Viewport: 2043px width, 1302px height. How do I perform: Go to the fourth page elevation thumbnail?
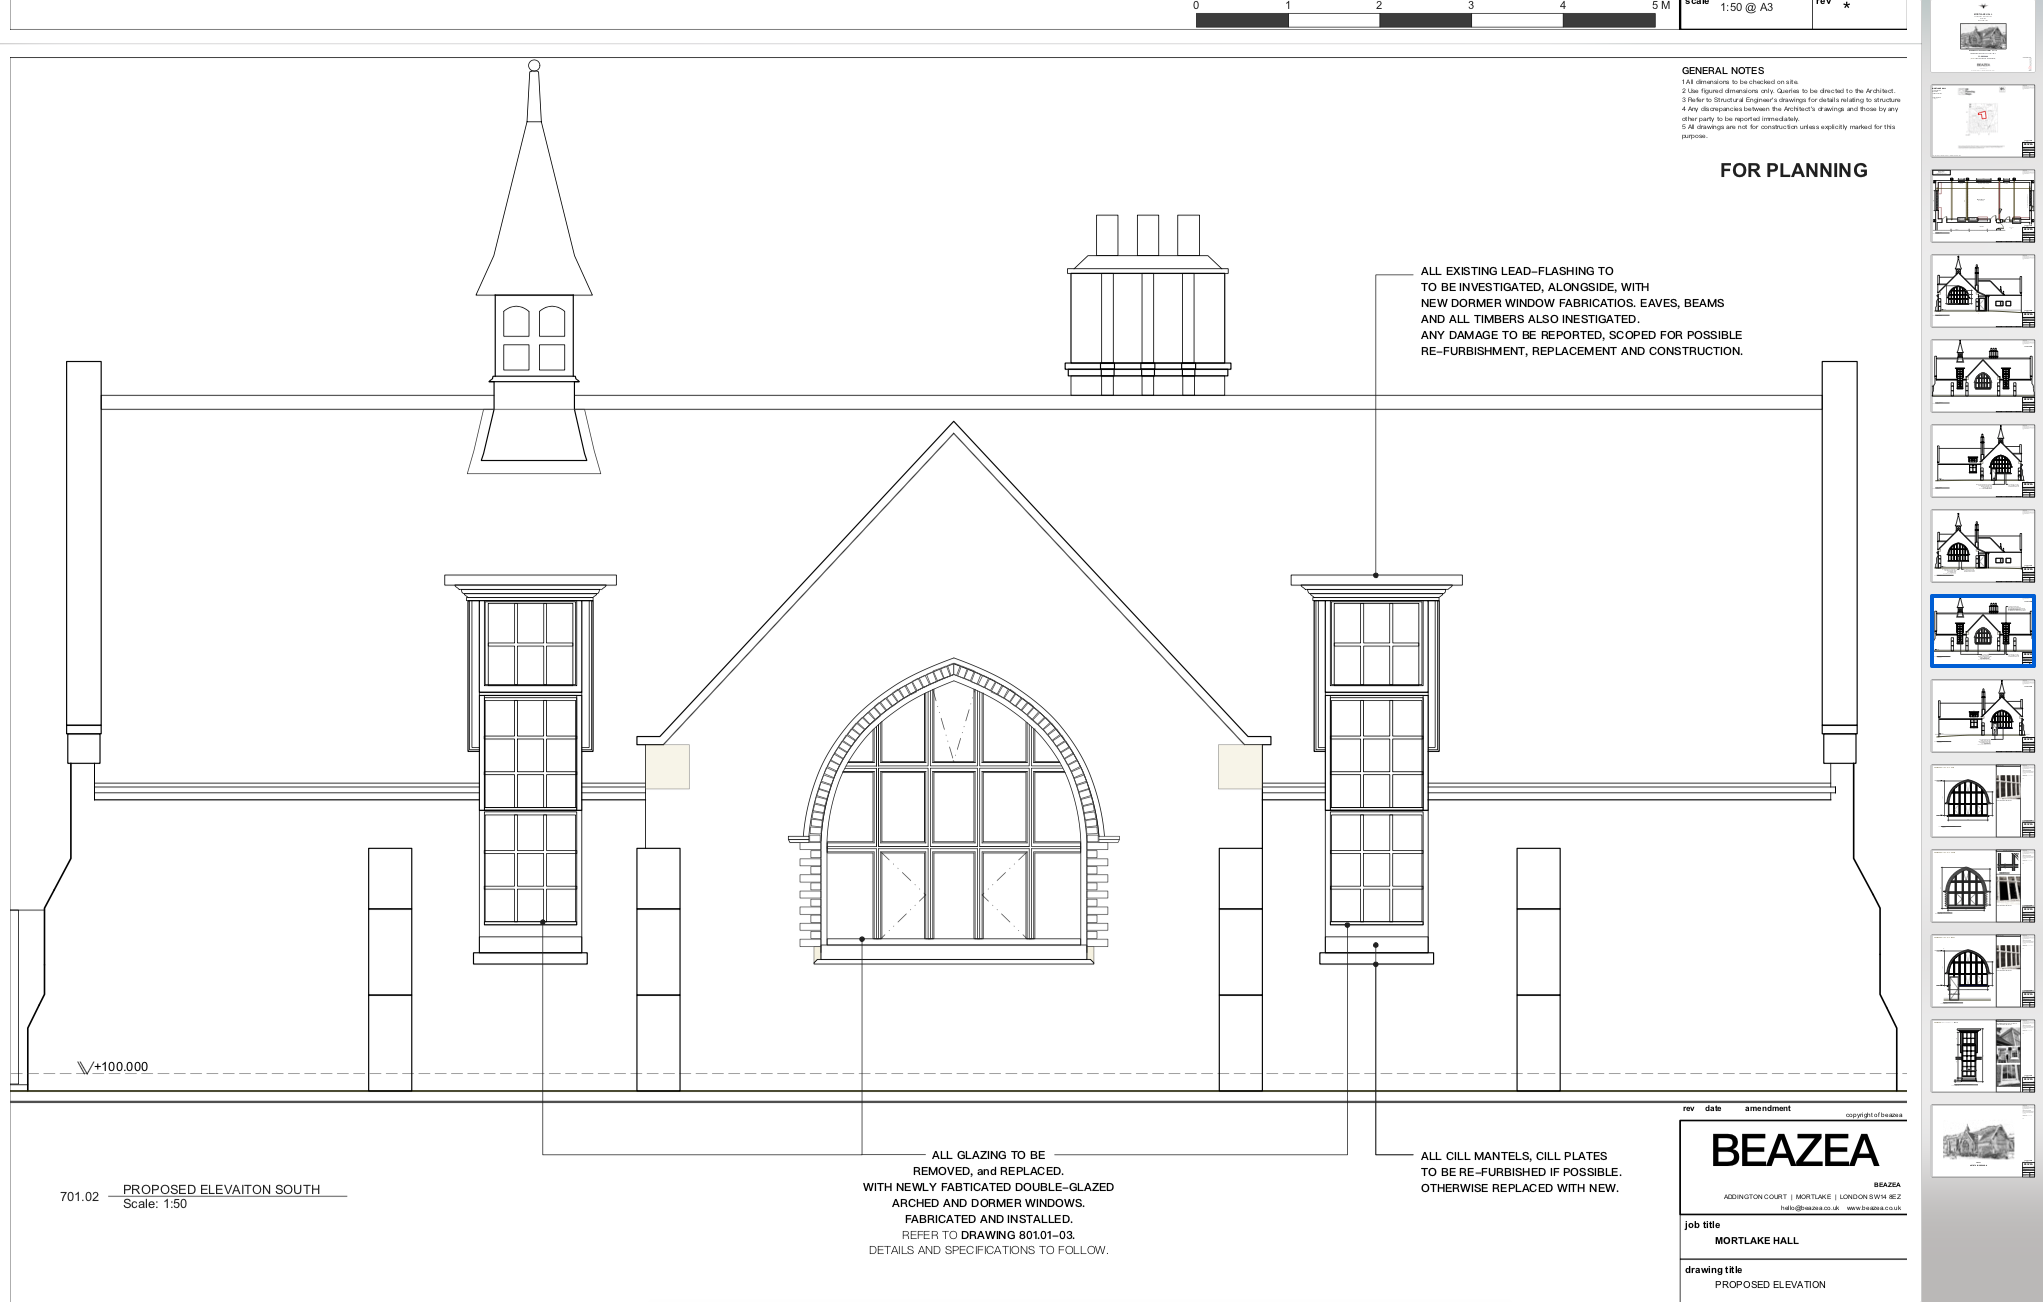point(1982,290)
